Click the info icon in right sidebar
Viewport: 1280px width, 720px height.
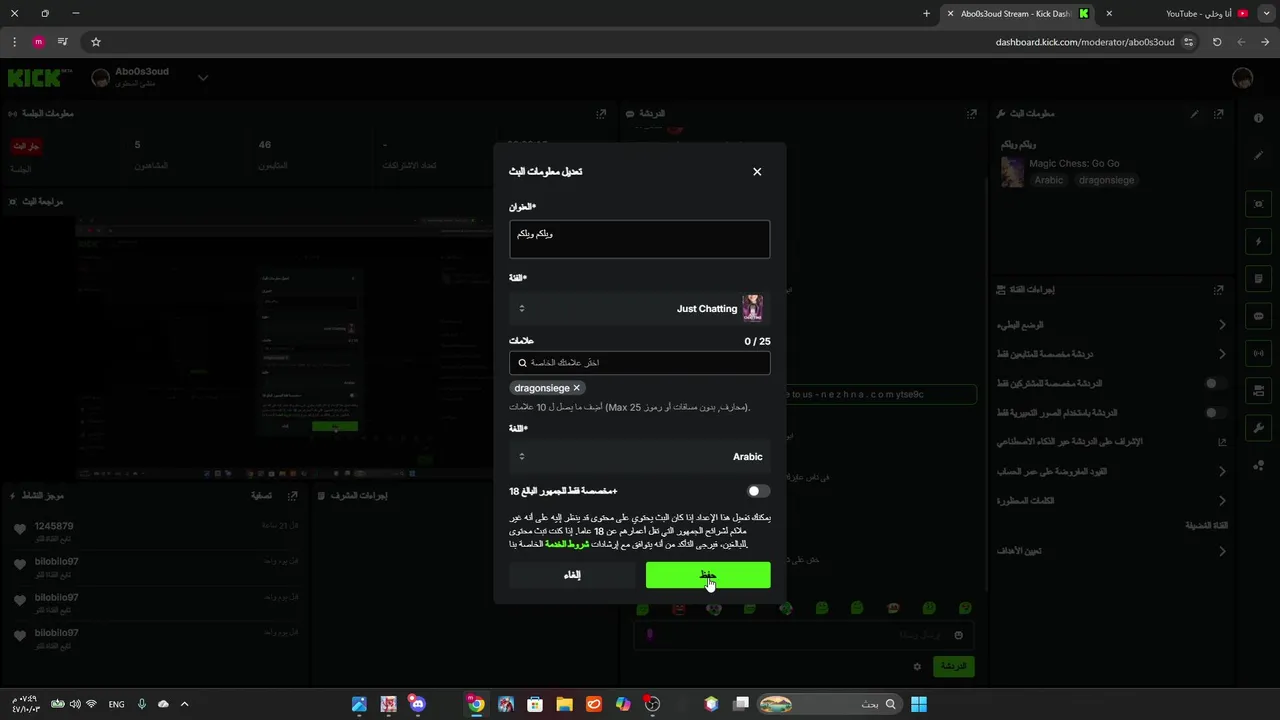click(x=1258, y=118)
